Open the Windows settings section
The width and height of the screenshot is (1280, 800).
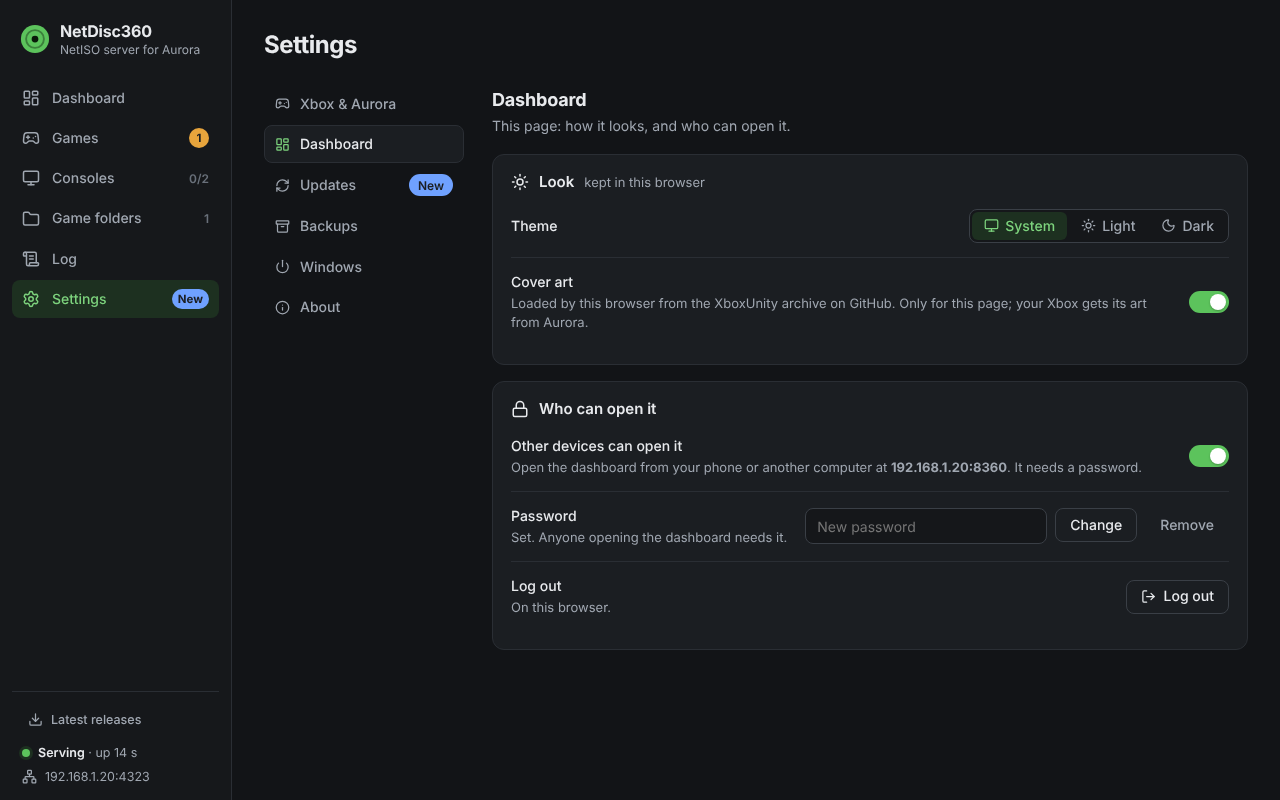pos(364,267)
